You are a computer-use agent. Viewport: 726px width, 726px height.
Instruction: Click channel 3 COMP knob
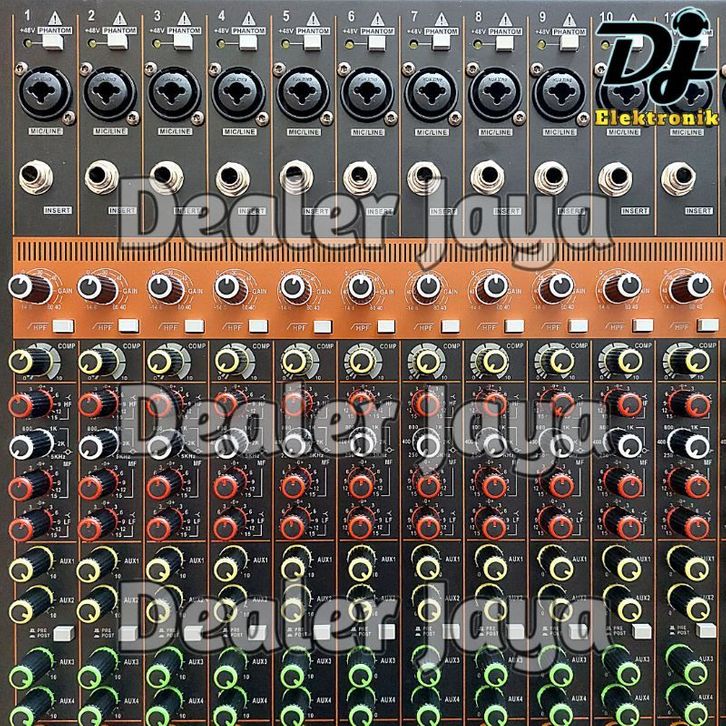click(x=165, y=359)
